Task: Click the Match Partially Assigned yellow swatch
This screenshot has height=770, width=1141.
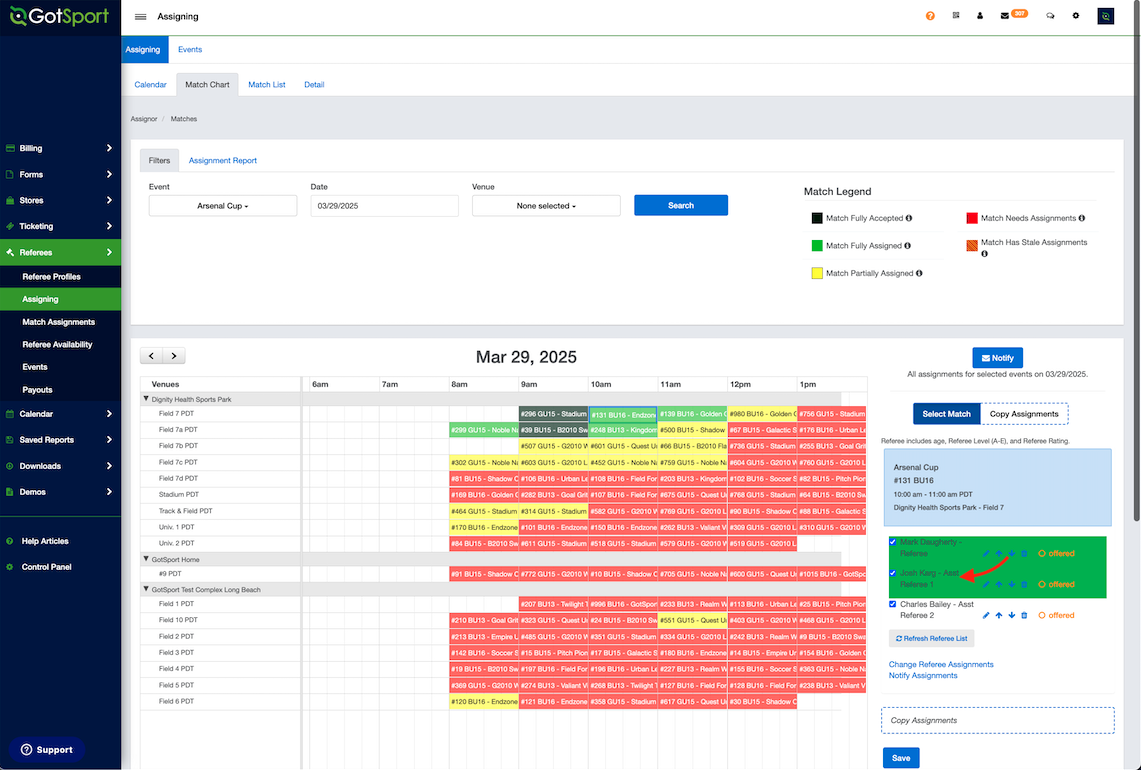Action: 817,274
